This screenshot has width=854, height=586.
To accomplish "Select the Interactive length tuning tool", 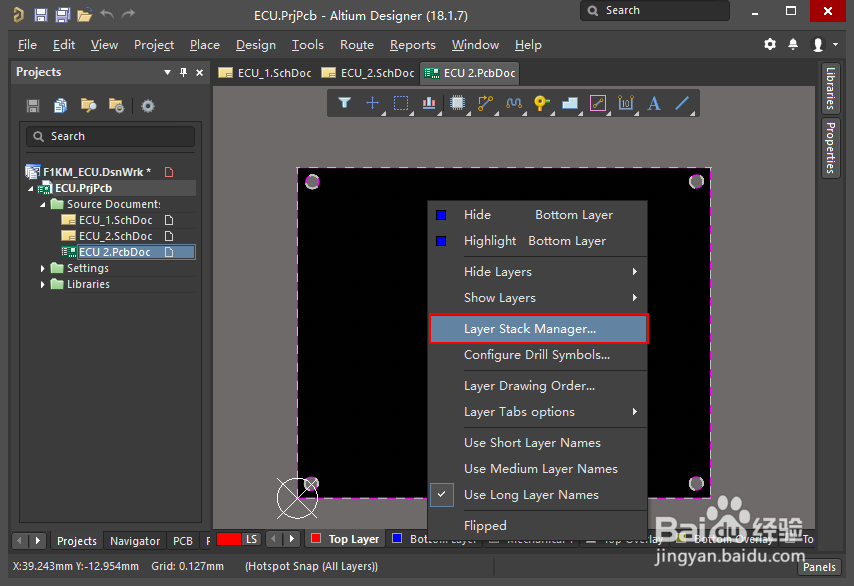I will tap(514, 103).
